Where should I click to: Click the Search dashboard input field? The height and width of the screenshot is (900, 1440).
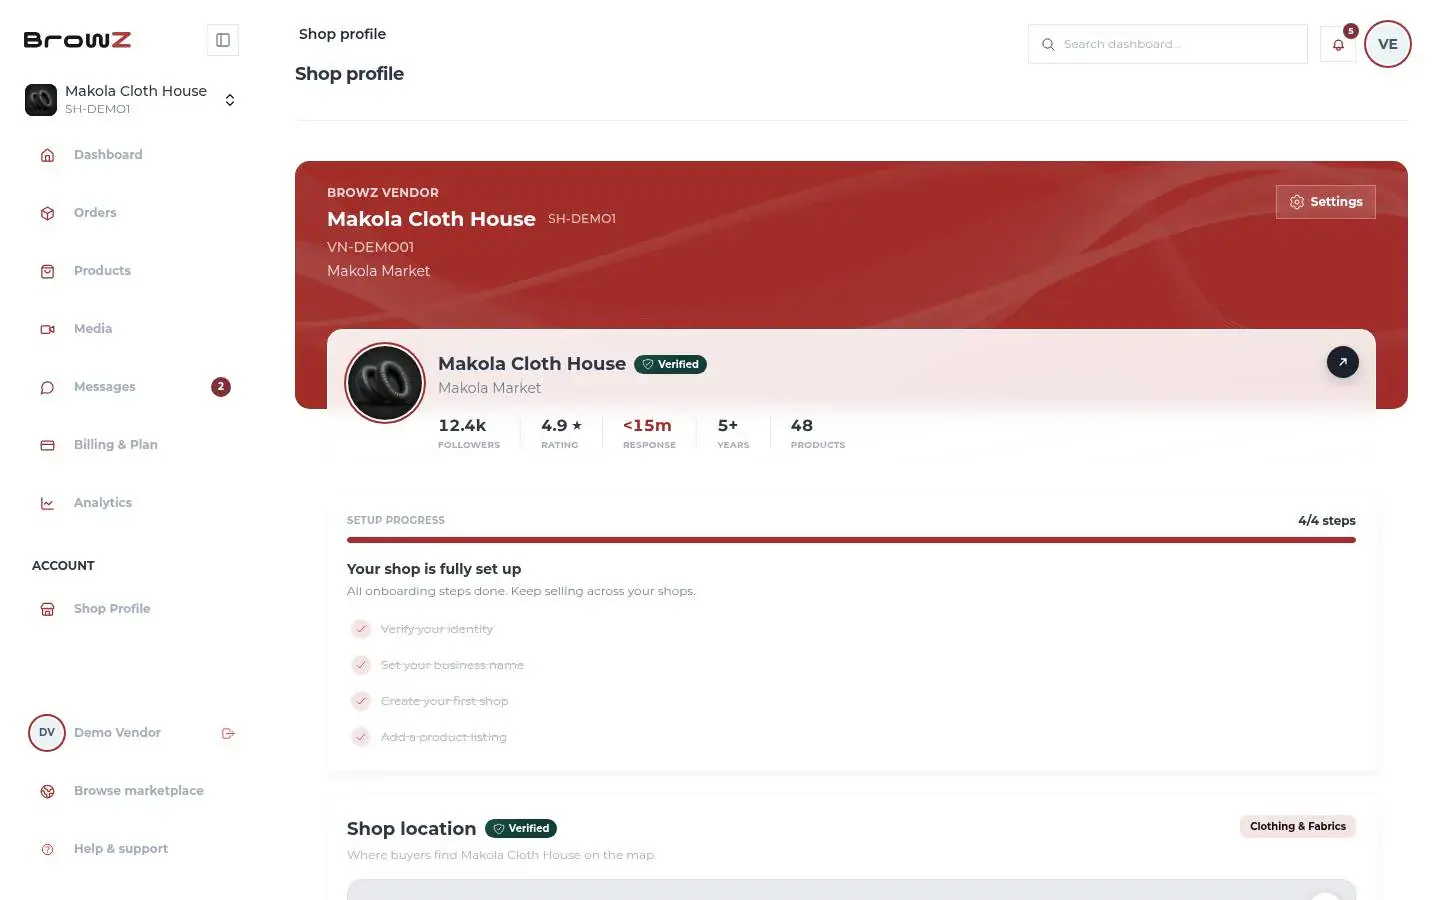[x=1168, y=44]
